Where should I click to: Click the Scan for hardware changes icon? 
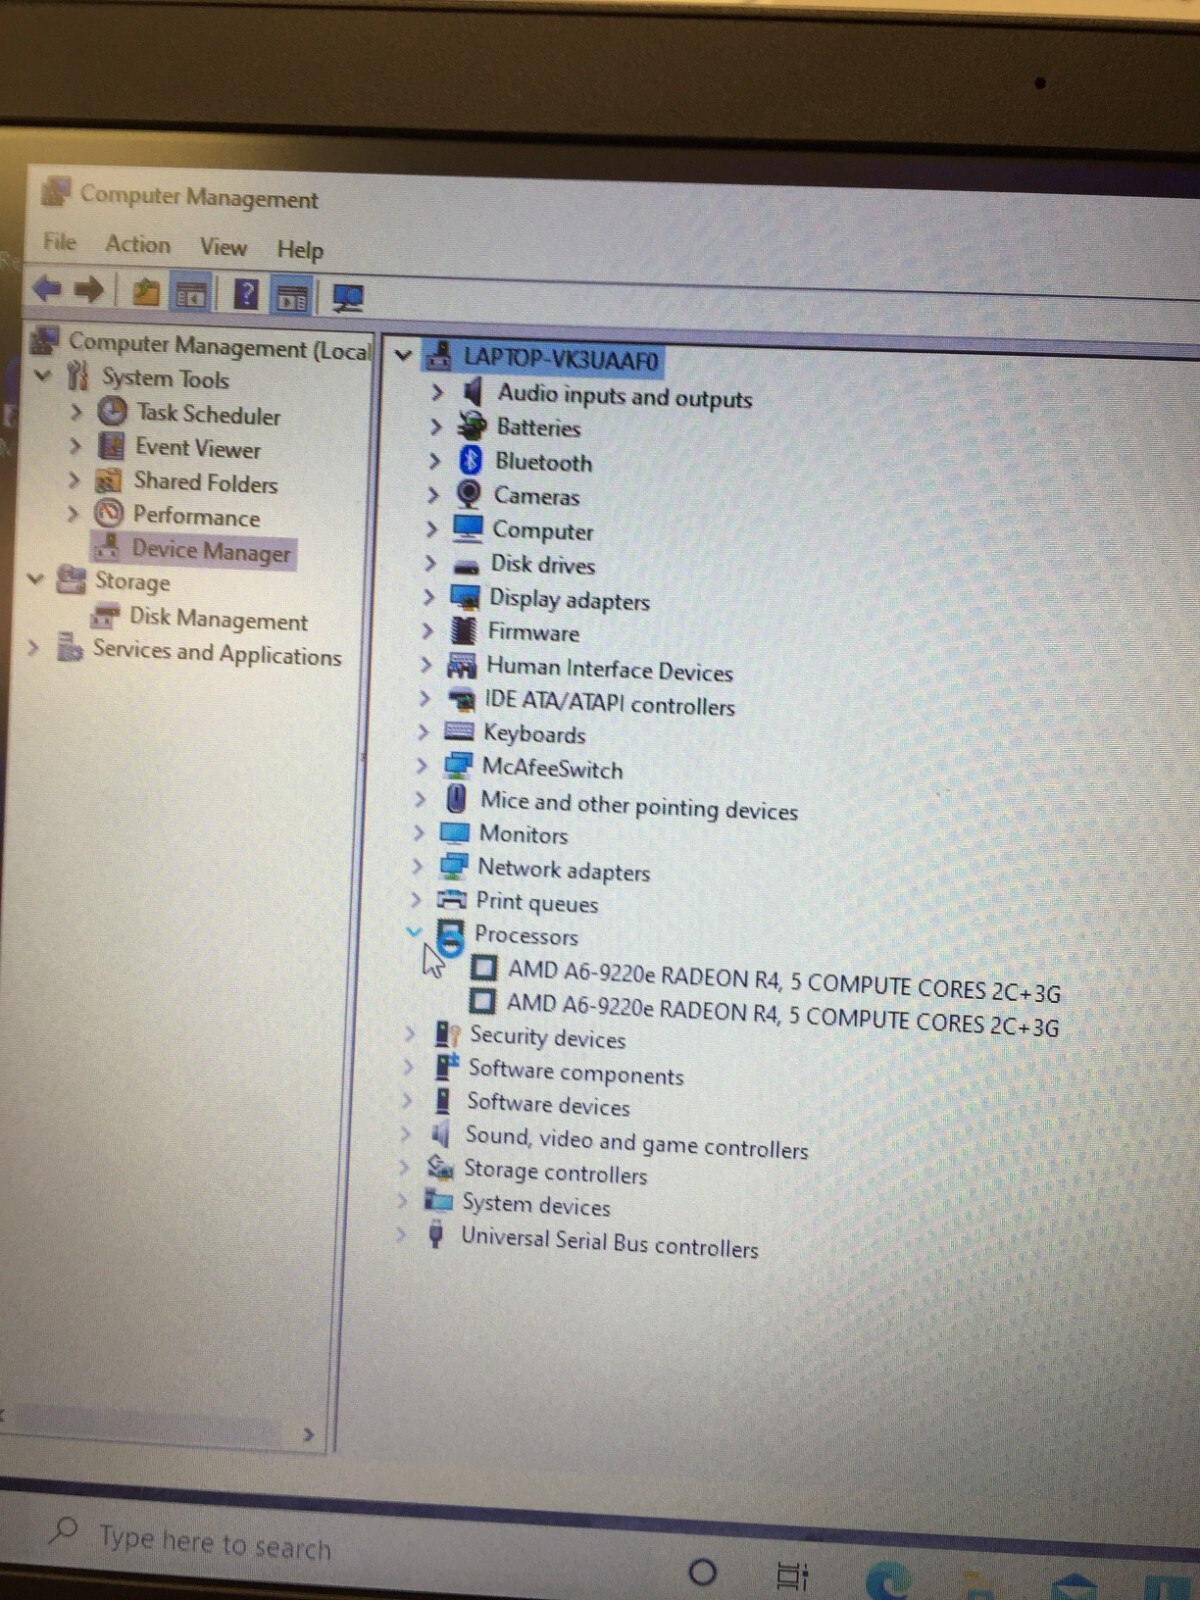[348, 298]
